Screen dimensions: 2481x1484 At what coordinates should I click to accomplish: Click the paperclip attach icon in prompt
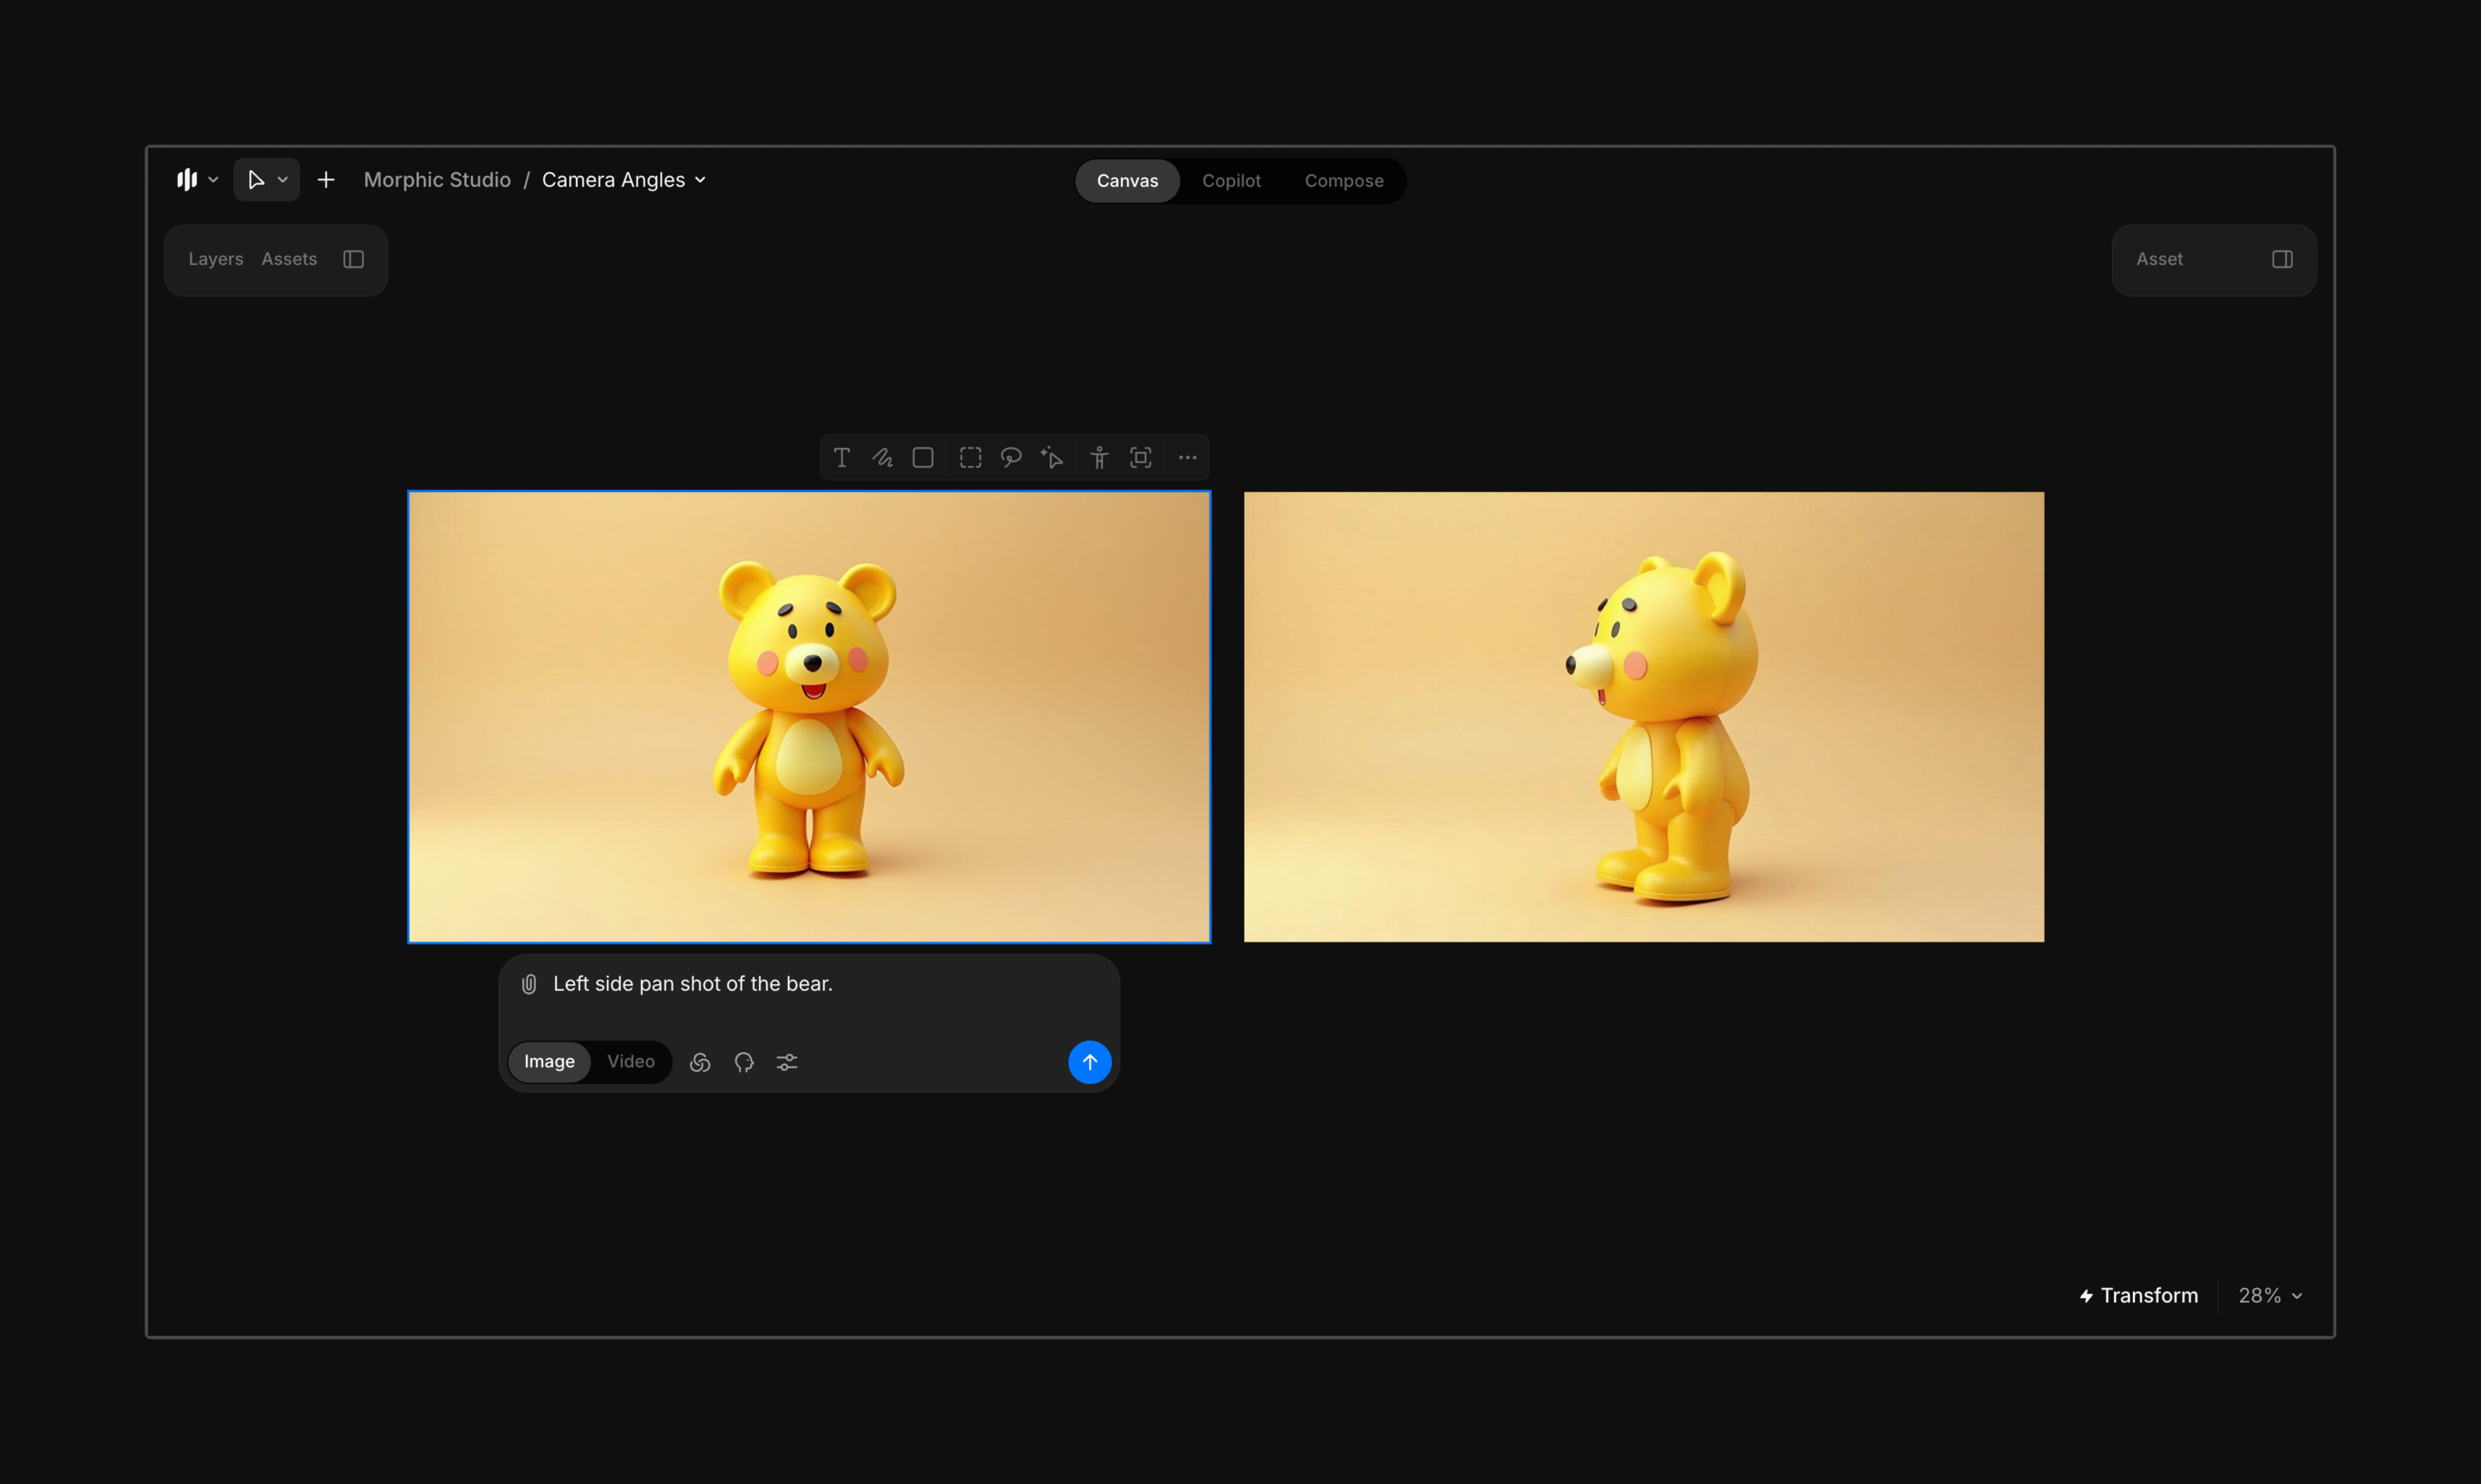click(529, 984)
